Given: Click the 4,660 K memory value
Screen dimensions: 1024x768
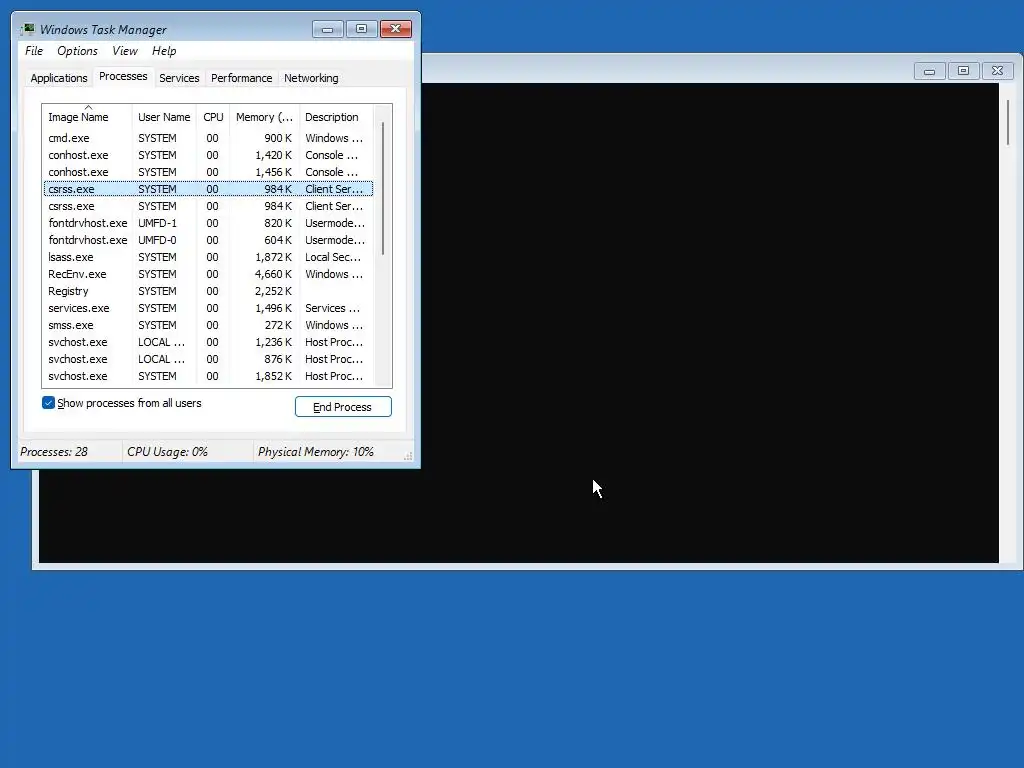Looking at the screenshot, I should pos(273,274).
